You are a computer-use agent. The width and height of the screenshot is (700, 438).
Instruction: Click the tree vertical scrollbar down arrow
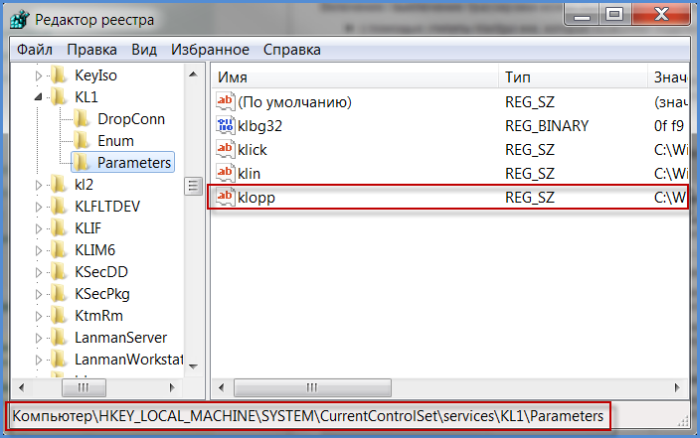[194, 366]
